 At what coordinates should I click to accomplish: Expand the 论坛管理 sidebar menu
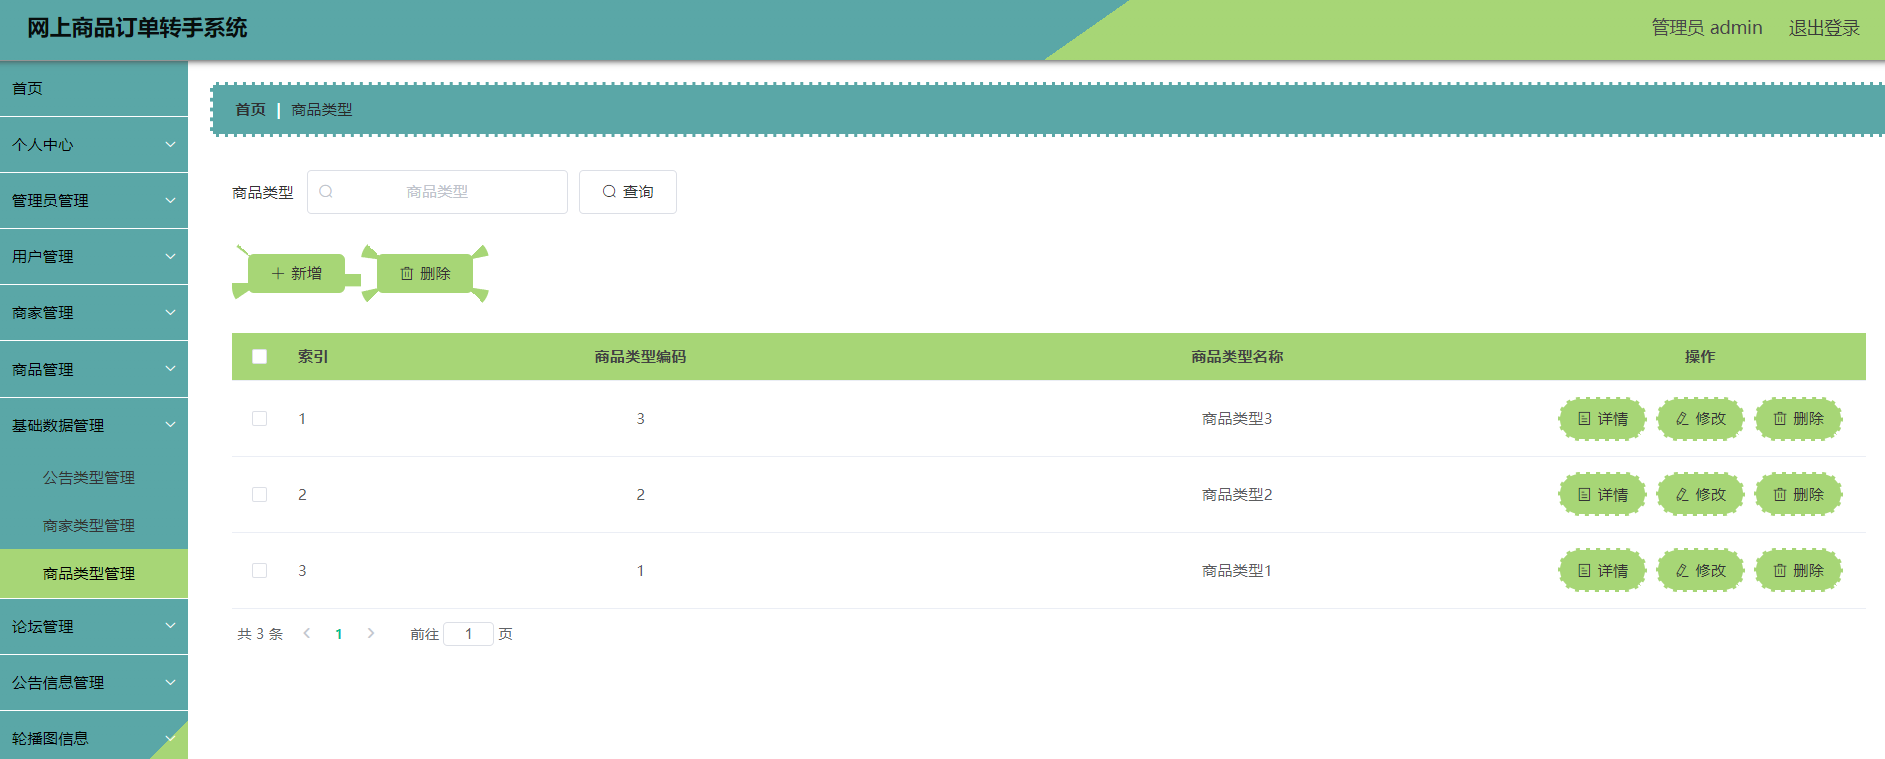(94, 627)
